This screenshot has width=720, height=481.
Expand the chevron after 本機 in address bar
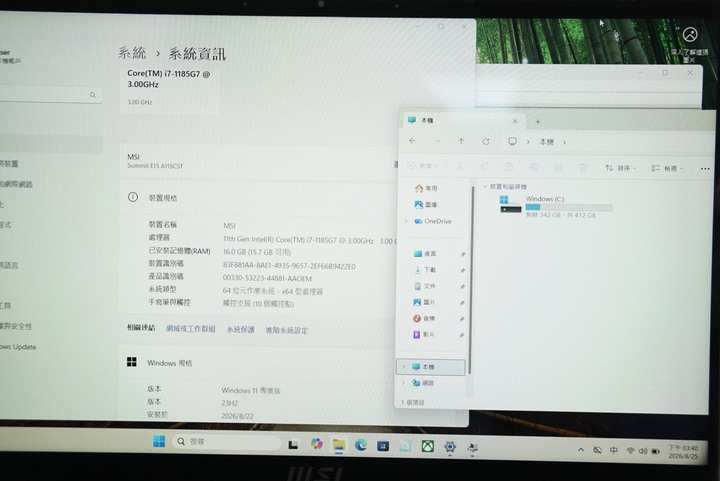point(564,142)
